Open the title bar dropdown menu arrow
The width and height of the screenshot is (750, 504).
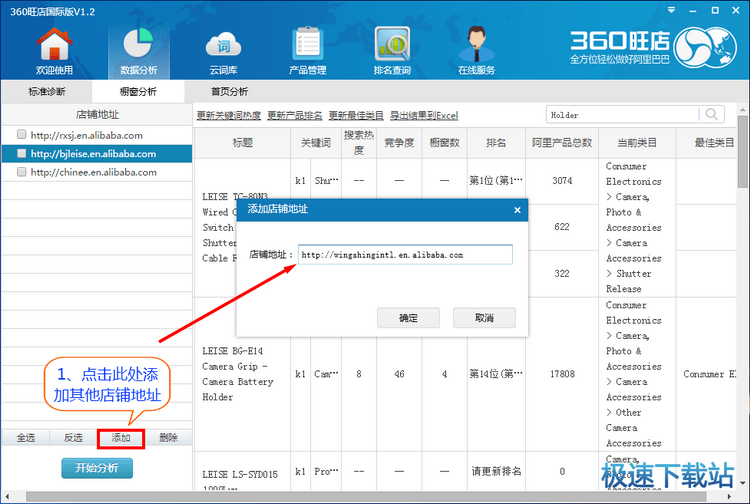click(672, 10)
